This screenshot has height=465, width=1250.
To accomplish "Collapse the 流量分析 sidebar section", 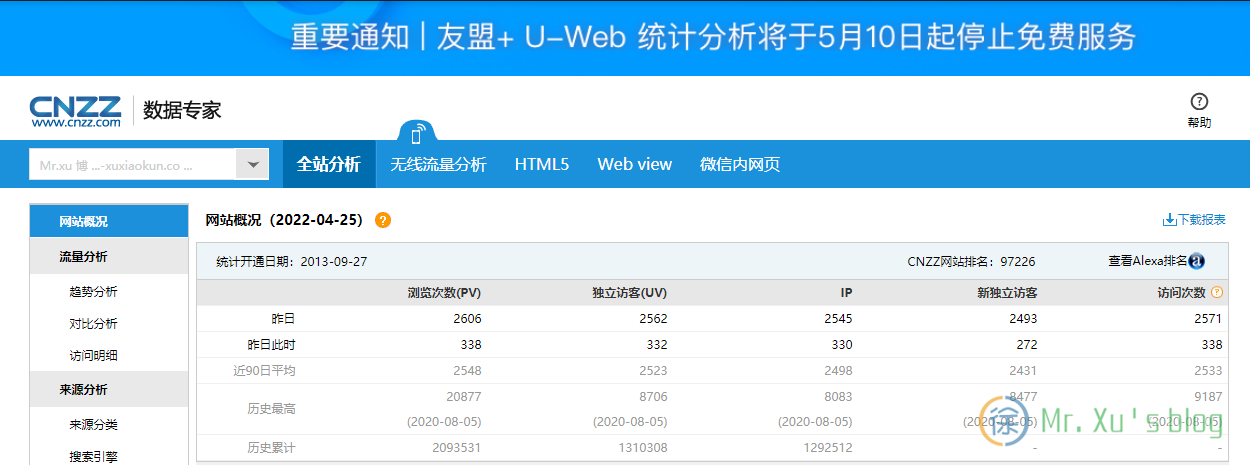I will [x=109, y=256].
